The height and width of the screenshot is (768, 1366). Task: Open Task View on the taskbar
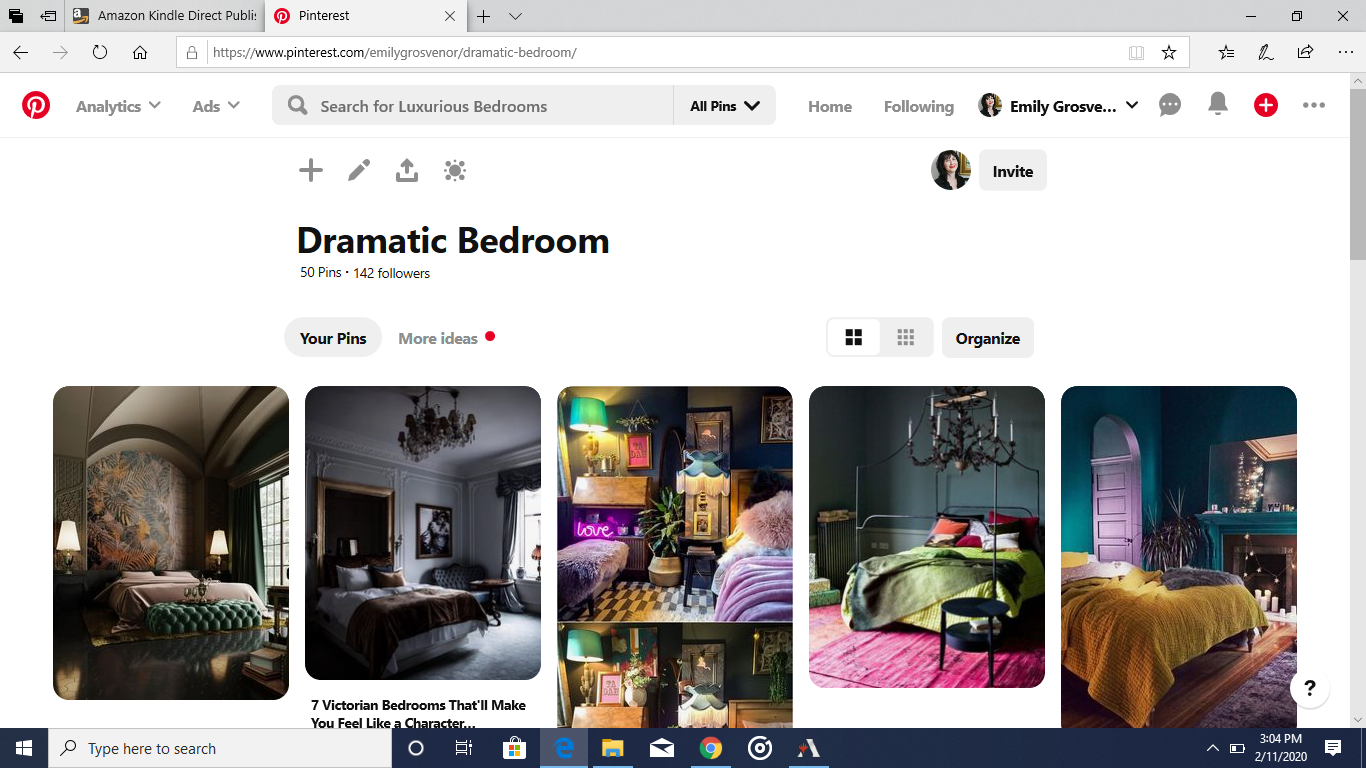(x=464, y=748)
